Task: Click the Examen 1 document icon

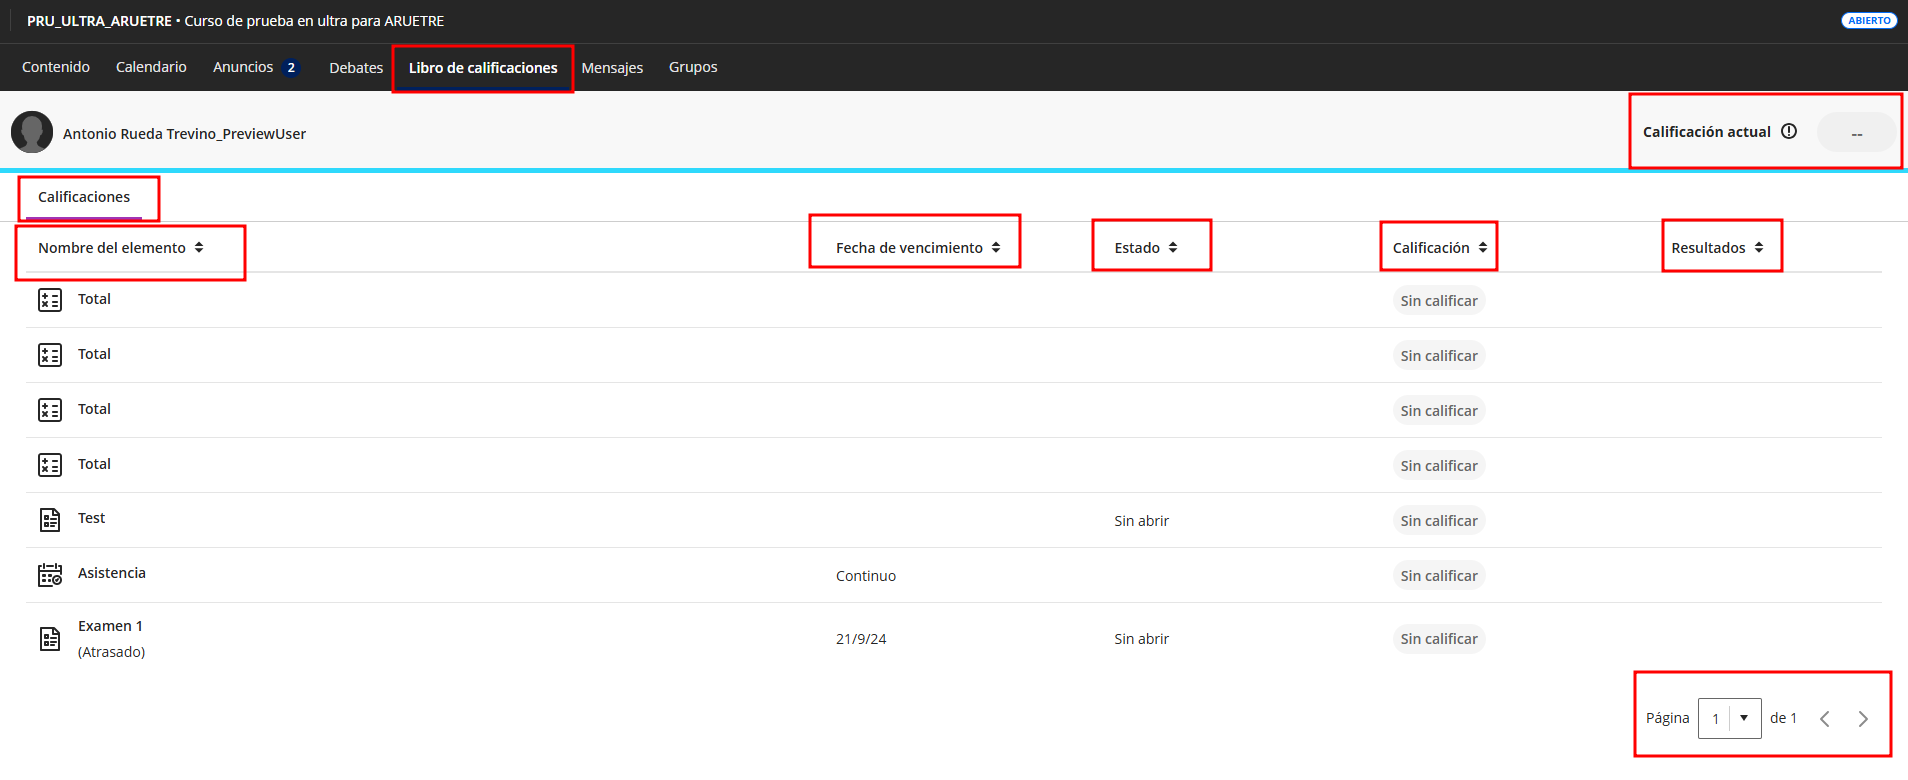Action: (x=50, y=639)
